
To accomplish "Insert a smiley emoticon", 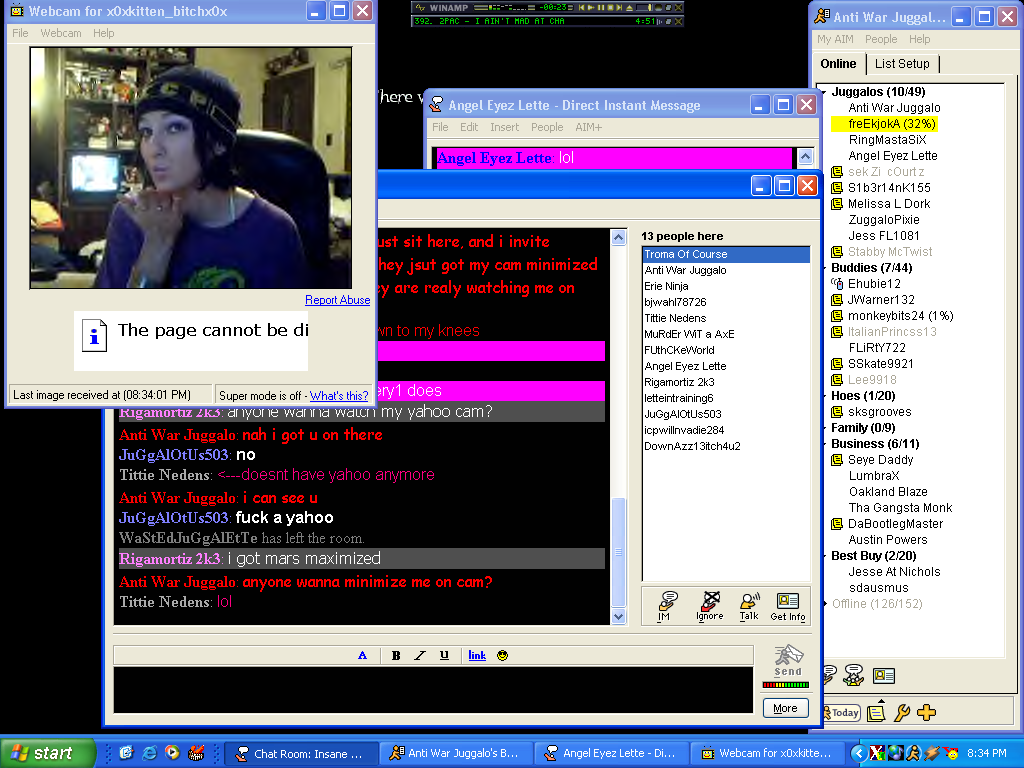I will (502, 655).
